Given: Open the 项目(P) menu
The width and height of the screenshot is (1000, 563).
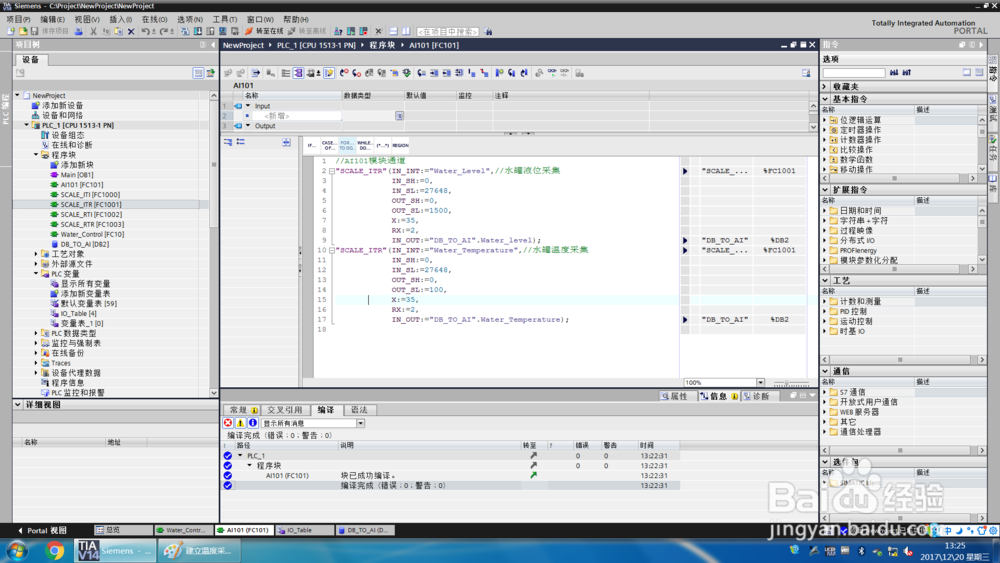Looking at the screenshot, I should click(18, 20).
